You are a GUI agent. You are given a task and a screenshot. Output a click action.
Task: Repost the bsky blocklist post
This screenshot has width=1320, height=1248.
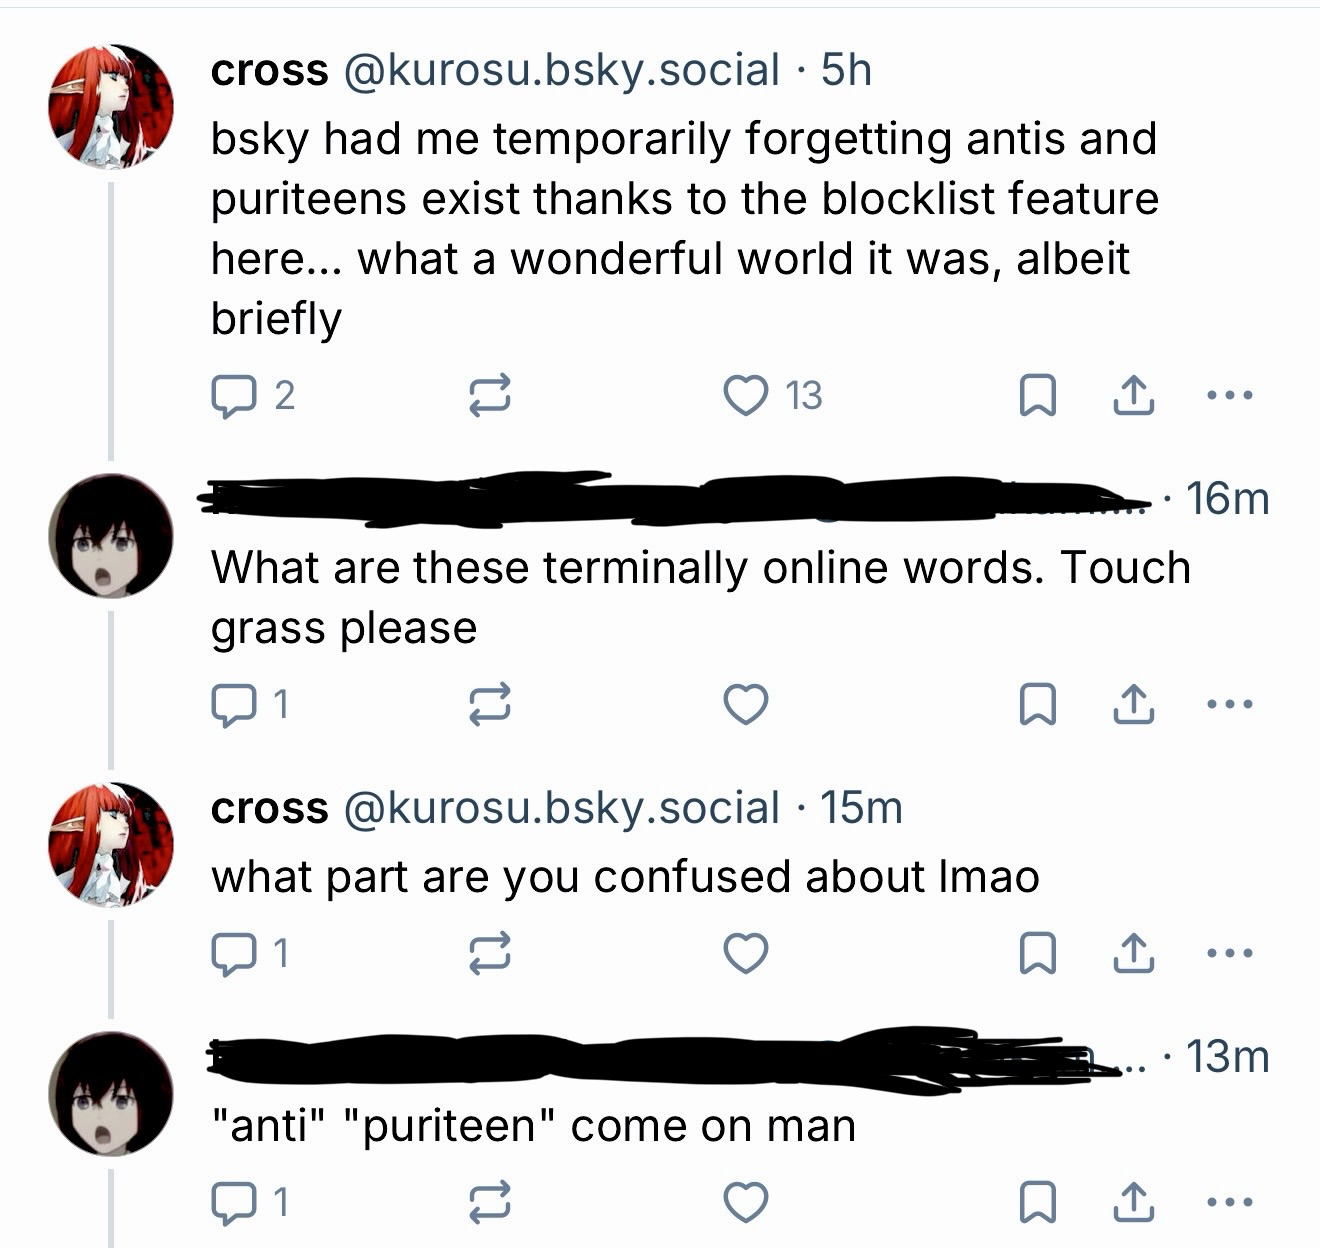tap(490, 396)
